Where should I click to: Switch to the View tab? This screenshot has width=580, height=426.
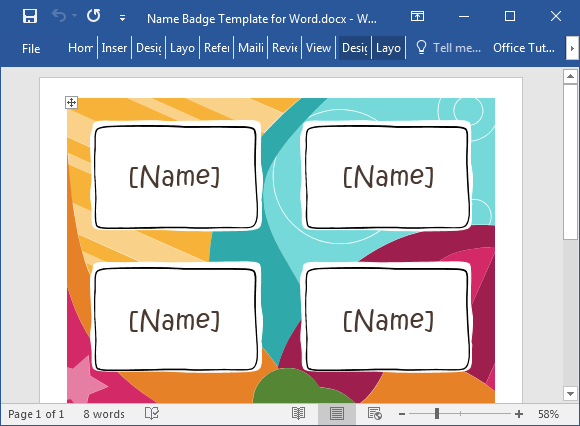point(318,48)
